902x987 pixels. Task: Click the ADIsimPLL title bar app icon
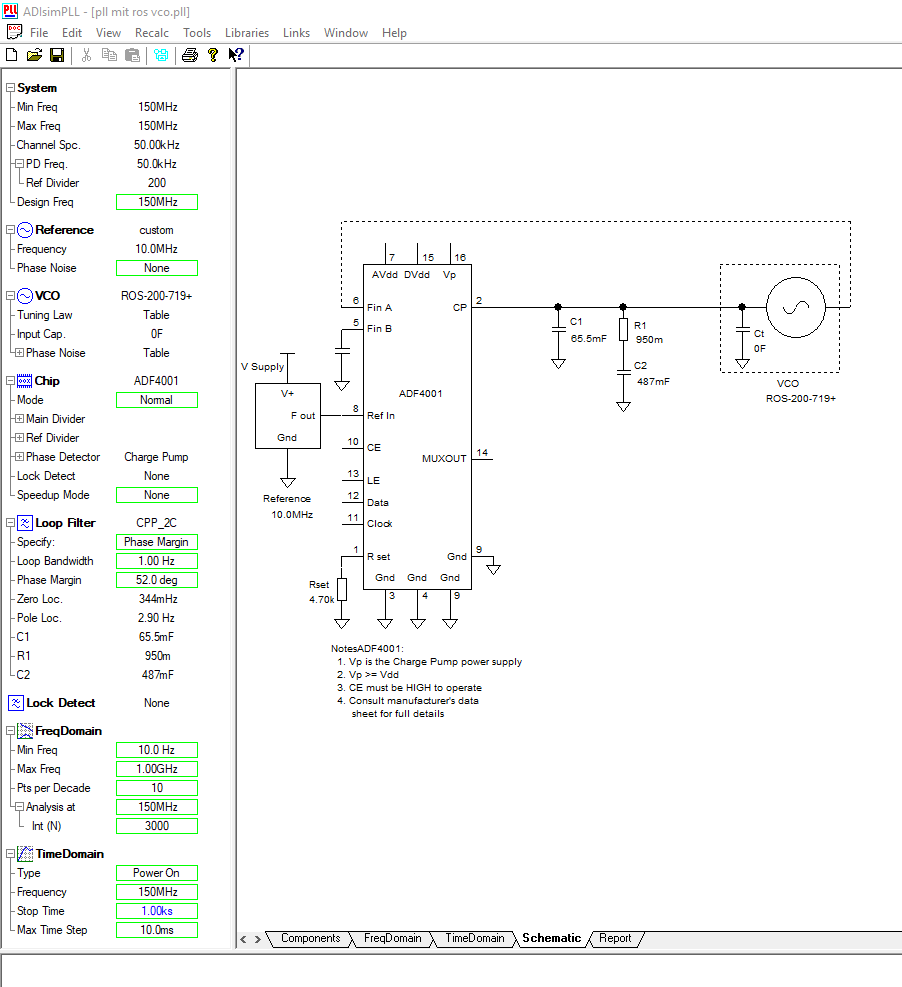11,11
